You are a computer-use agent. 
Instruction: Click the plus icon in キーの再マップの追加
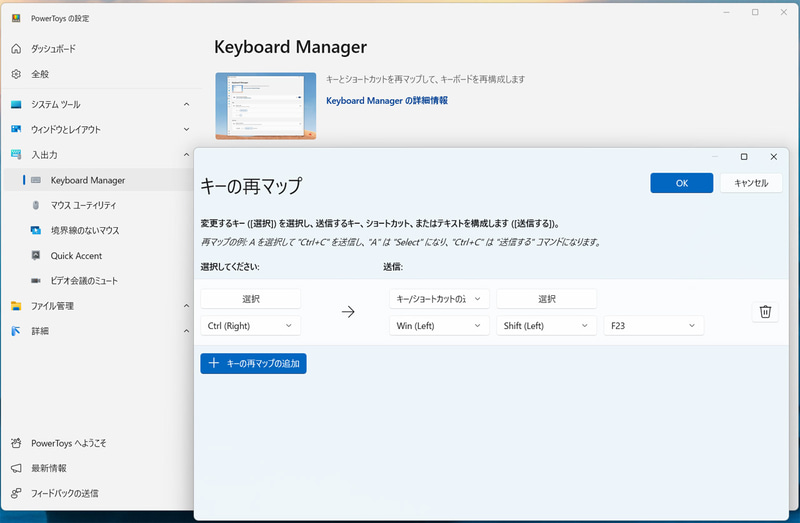pos(214,363)
